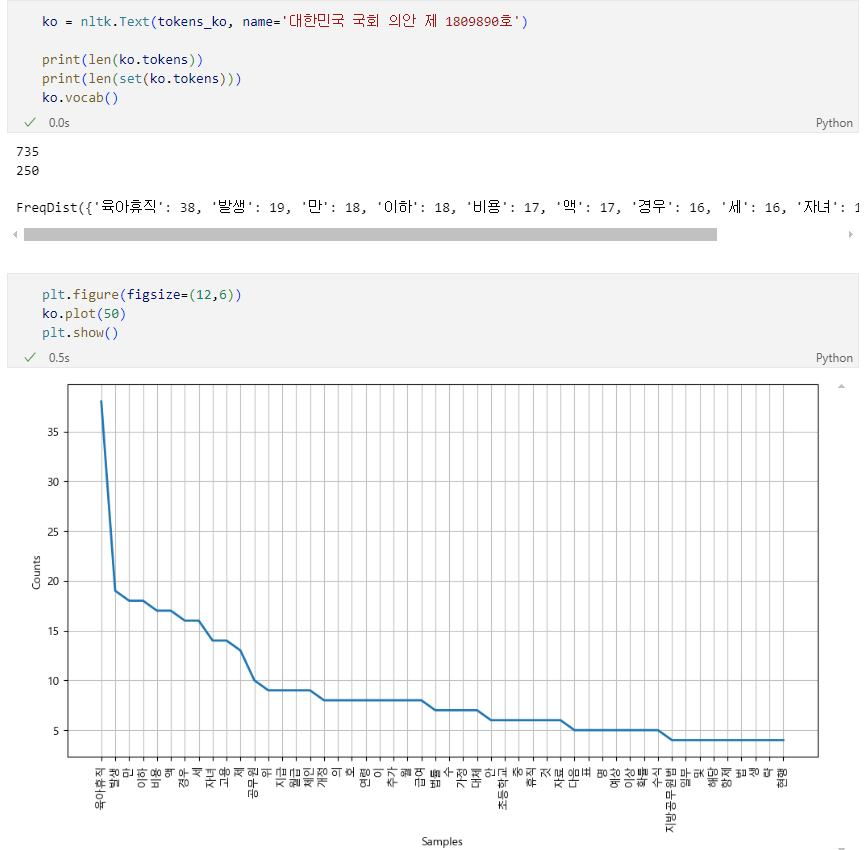Click the 0.5s execution time of the plot cell
Image resolution: width=865 pixels, height=850 pixels.
[x=59, y=358]
